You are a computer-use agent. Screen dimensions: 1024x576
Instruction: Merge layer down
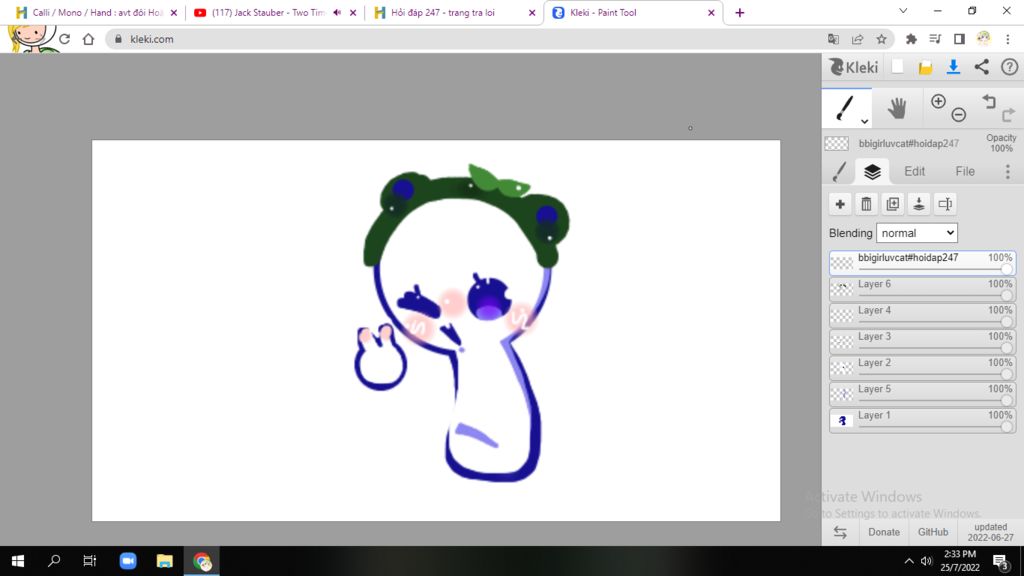click(x=919, y=204)
